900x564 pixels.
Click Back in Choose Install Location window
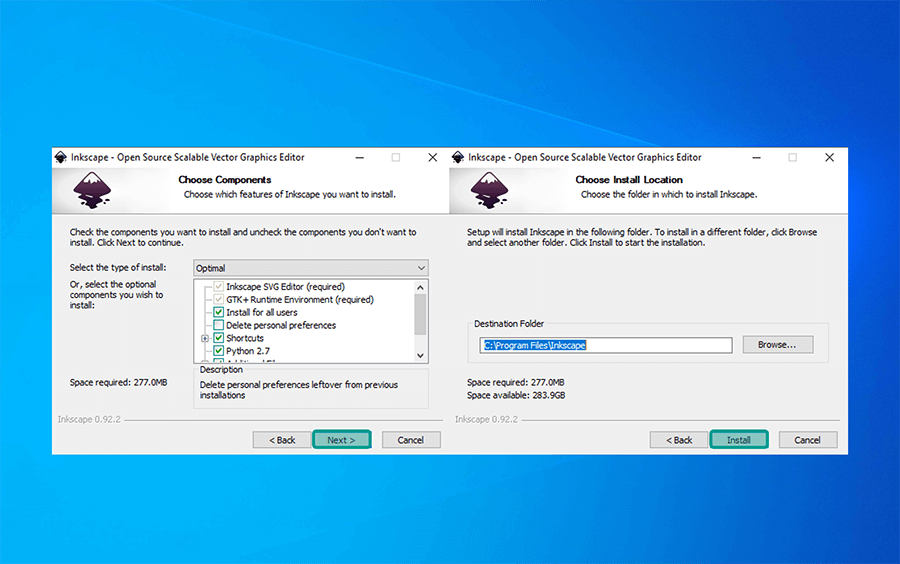click(x=679, y=440)
